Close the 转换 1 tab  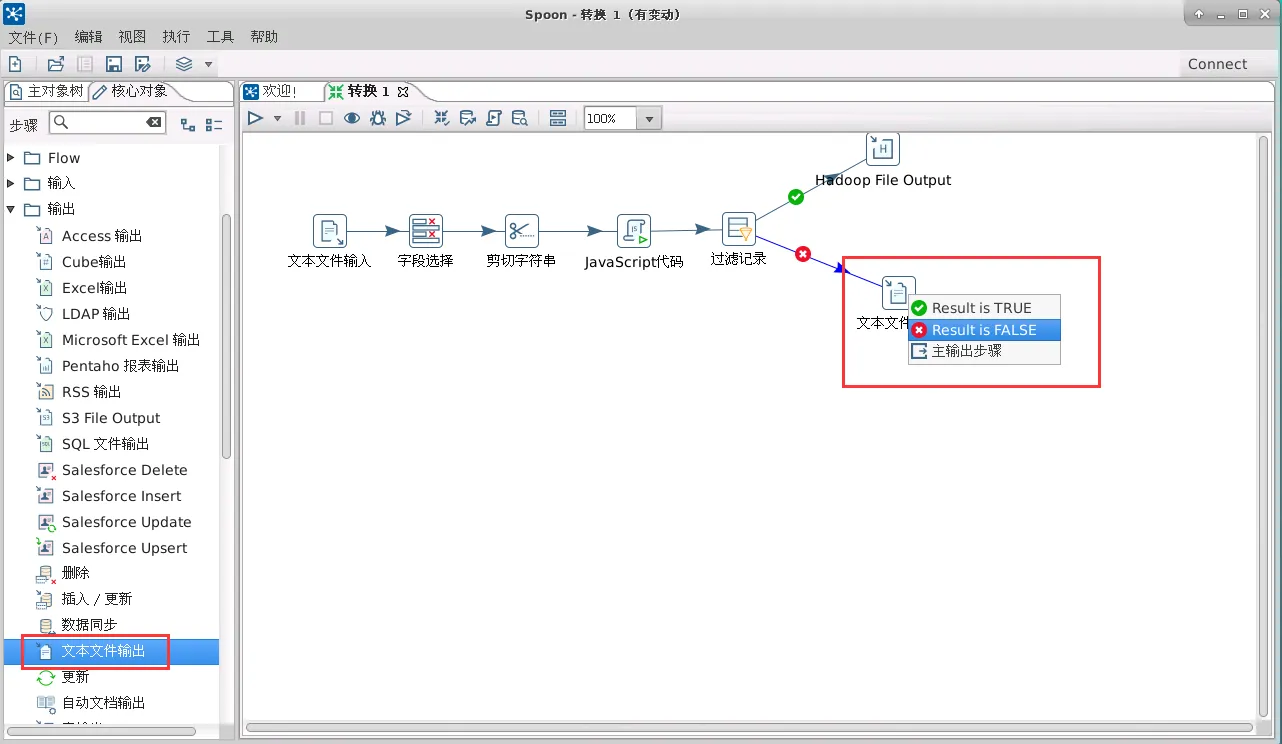pyautogui.click(x=404, y=92)
